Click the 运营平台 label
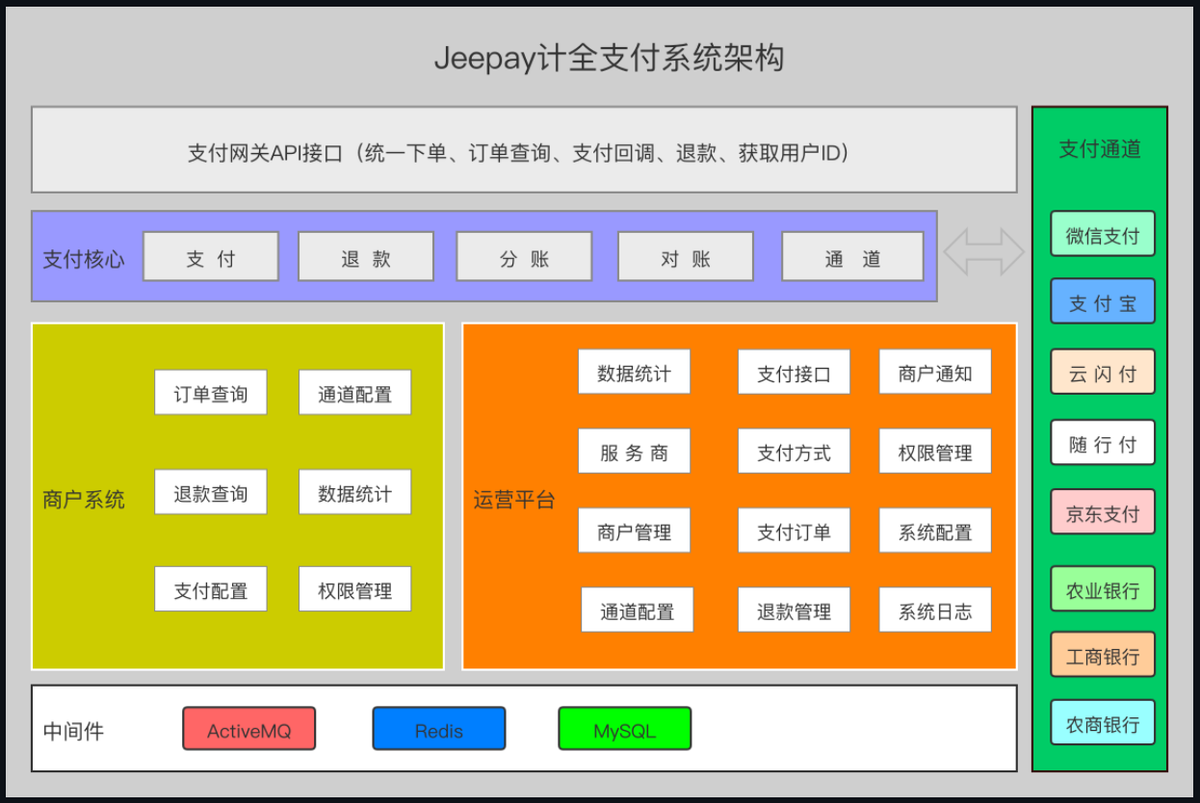This screenshot has height=803, width=1200. tap(514, 499)
